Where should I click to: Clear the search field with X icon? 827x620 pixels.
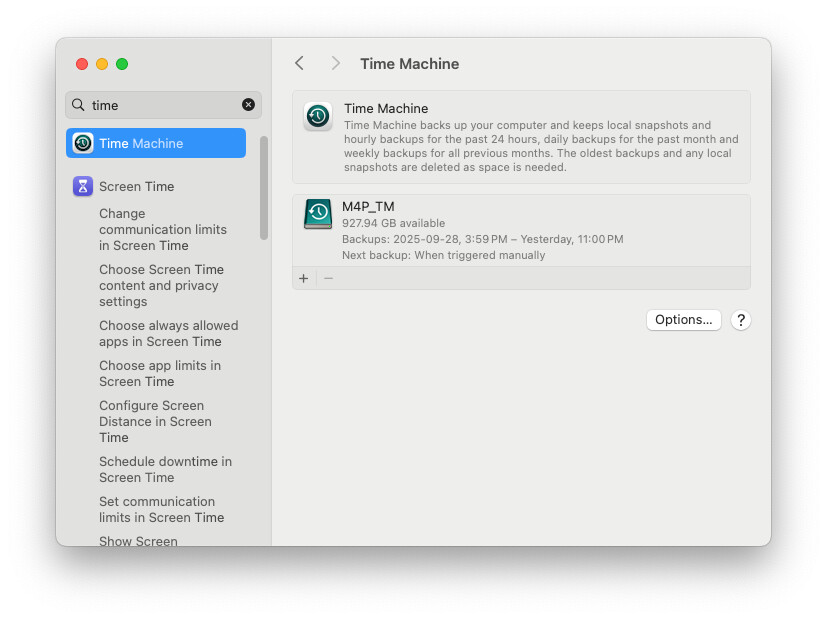click(248, 105)
